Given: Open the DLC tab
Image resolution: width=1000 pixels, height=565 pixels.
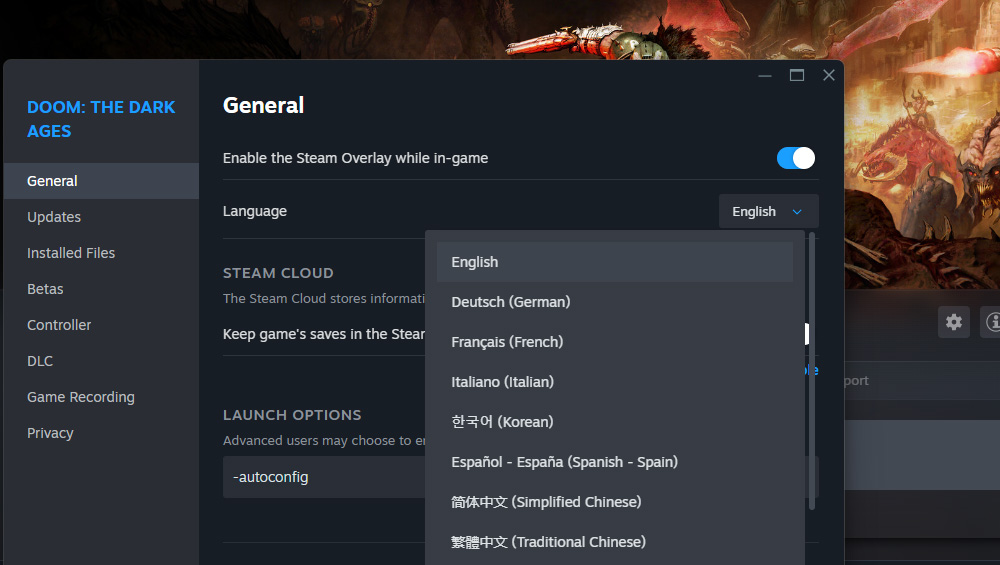Looking at the screenshot, I should pyautogui.click(x=101, y=361).
